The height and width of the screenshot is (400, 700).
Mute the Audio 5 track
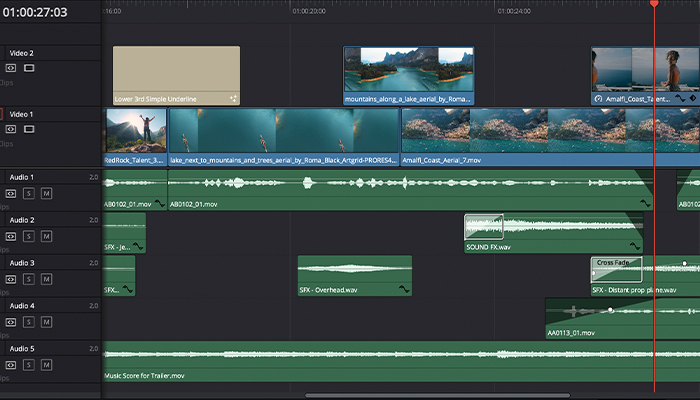pos(46,365)
